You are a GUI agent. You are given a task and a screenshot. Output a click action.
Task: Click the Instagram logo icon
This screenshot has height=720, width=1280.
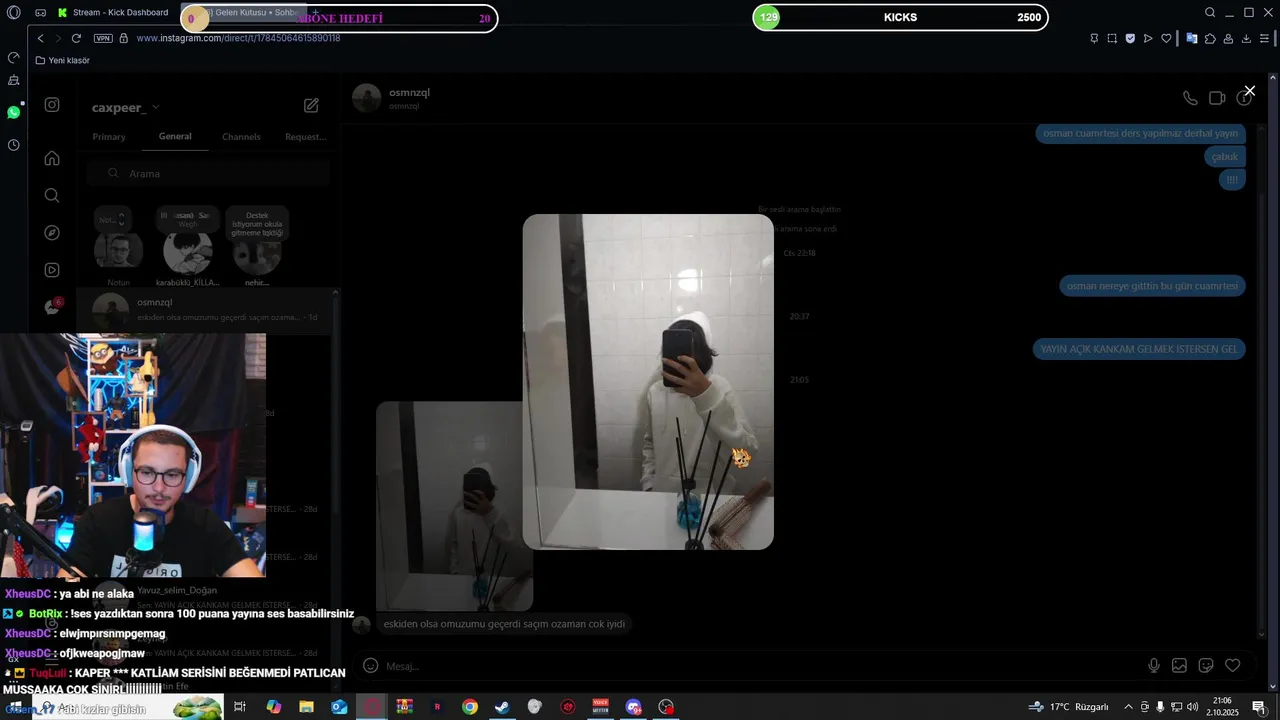point(52,104)
